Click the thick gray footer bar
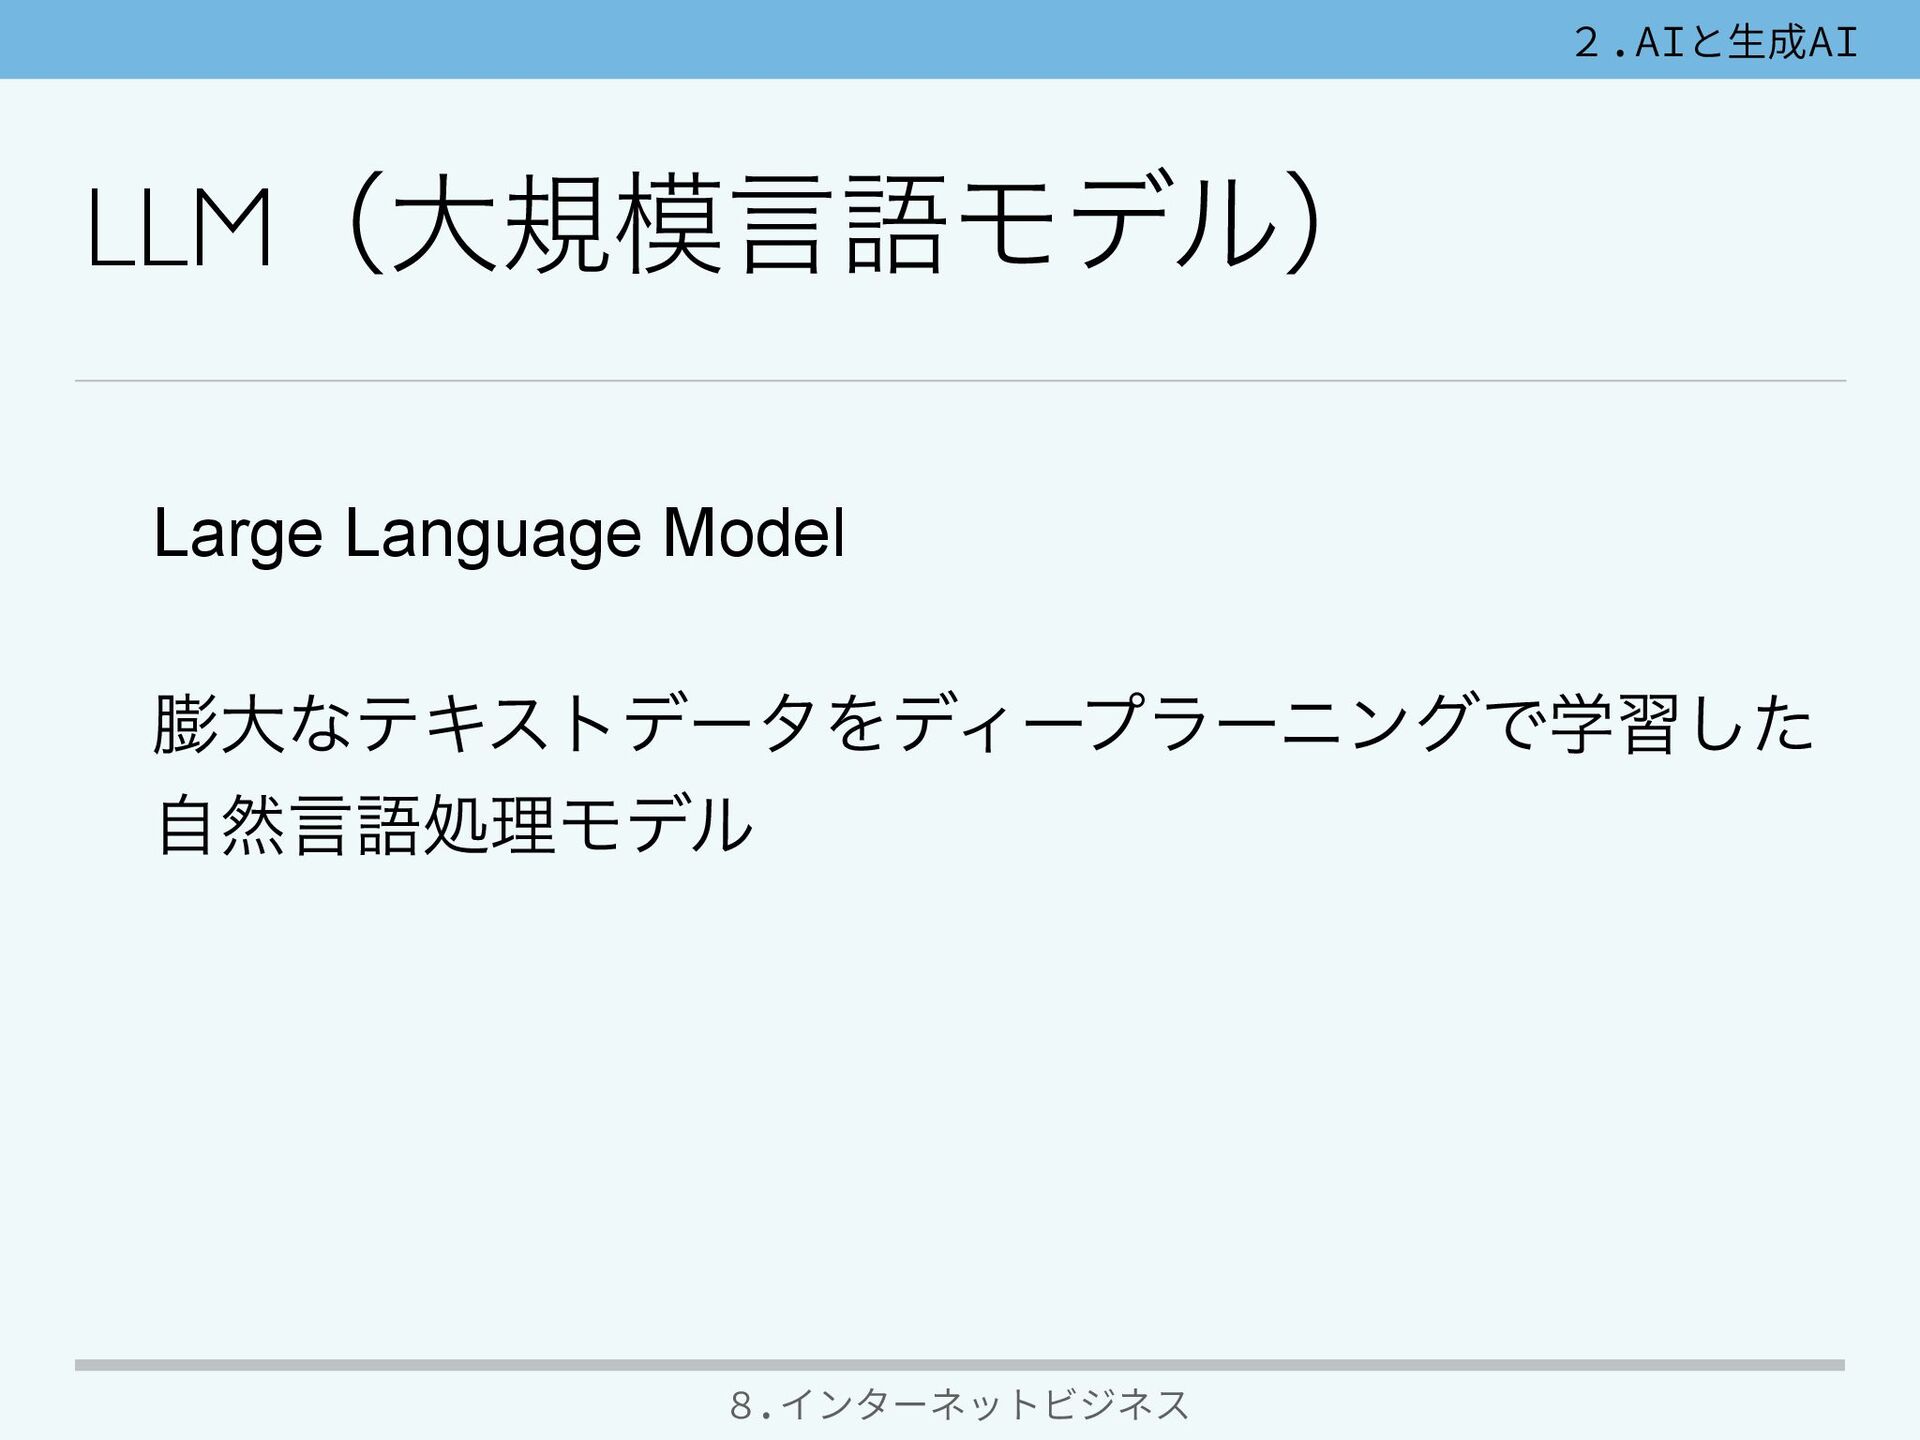The height and width of the screenshot is (1440, 1920). 959,1365
